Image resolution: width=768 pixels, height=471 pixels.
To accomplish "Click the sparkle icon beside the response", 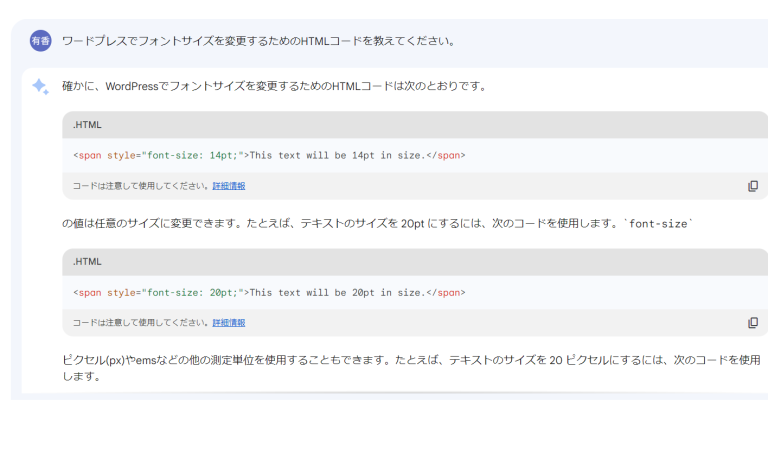I will click(40, 87).
